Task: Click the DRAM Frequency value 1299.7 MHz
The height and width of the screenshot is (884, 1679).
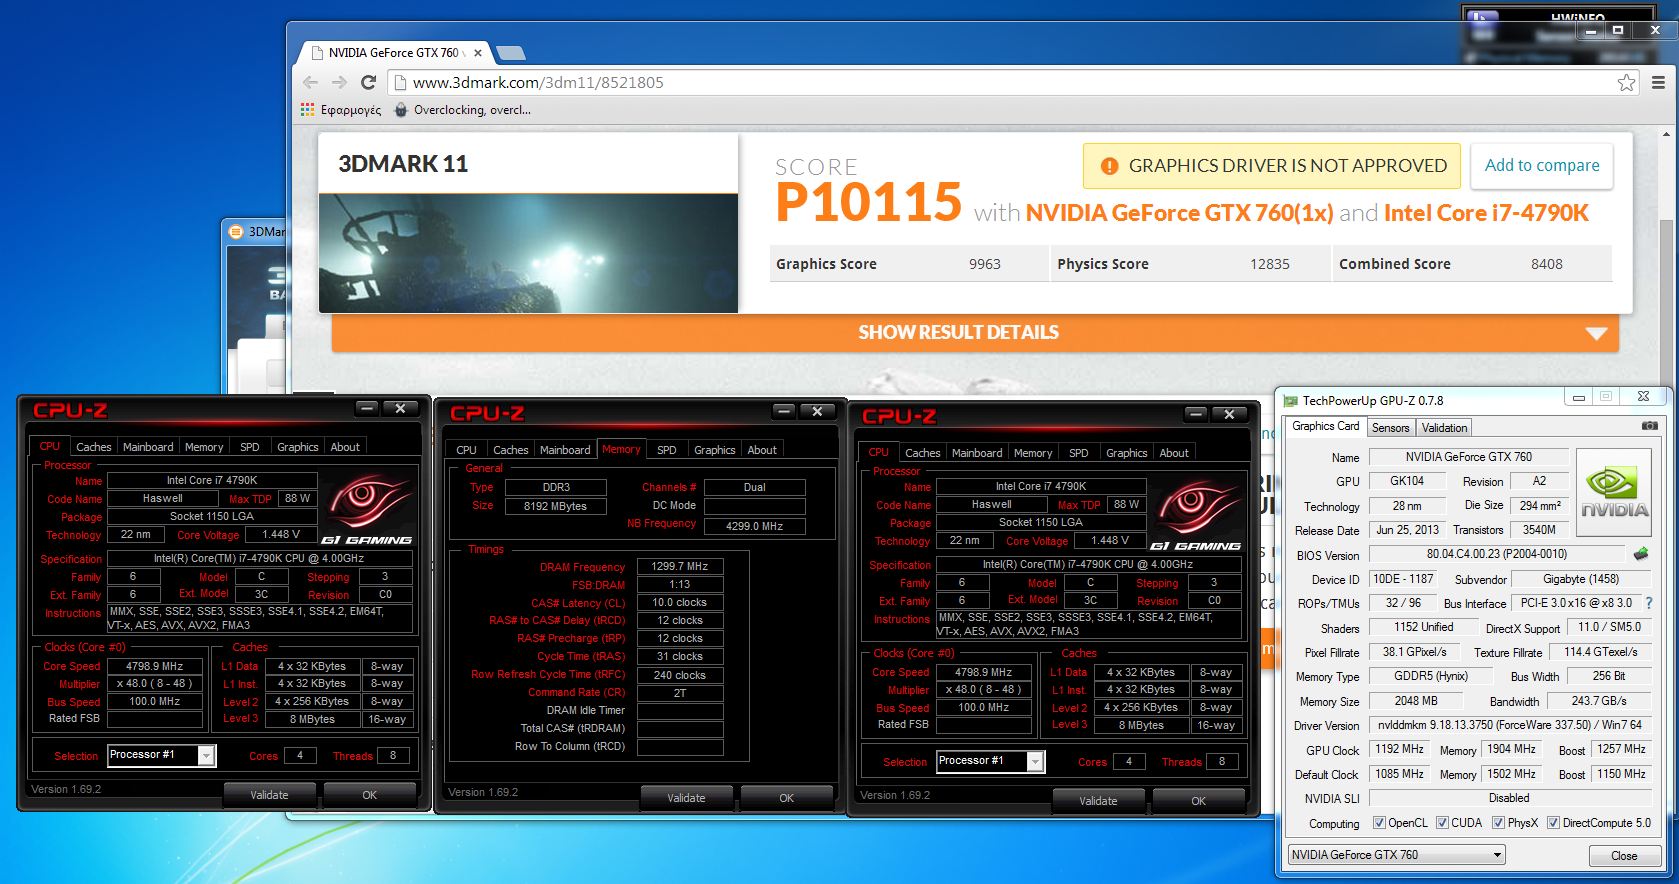Action: point(680,566)
